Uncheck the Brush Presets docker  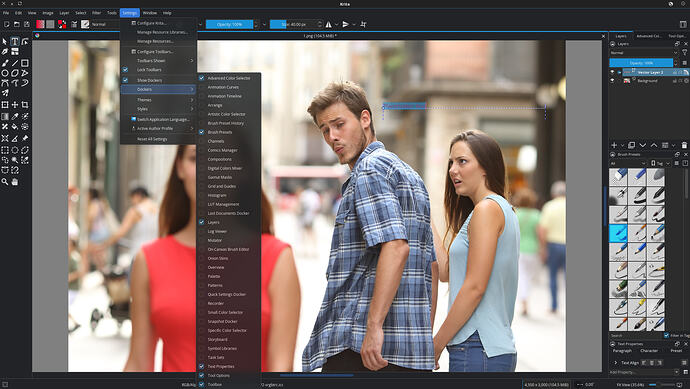click(202, 132)
